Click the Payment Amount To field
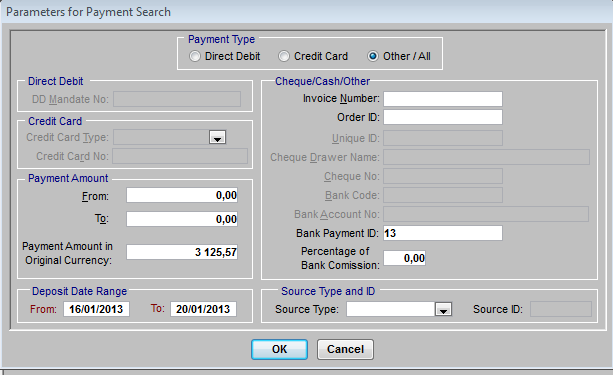 [x=182, y=219]
